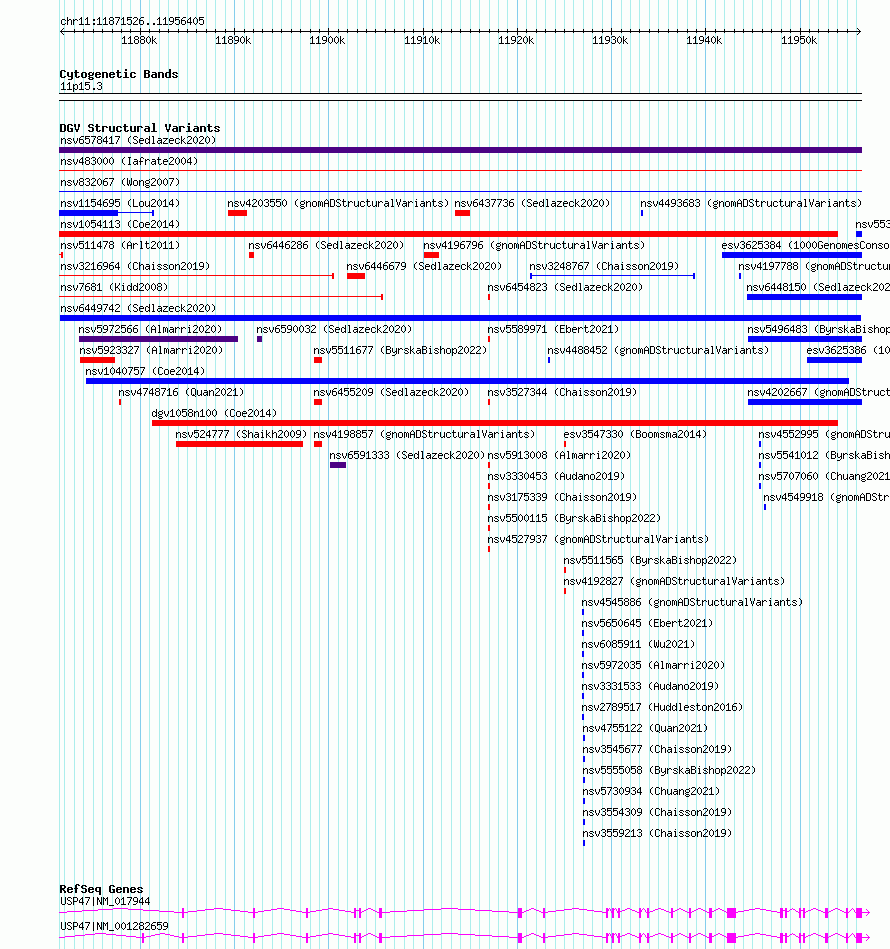Open nsv5730934 (Chuang2021) label
The width and height of the screenshot is (890, 949).
pos(651,792)
